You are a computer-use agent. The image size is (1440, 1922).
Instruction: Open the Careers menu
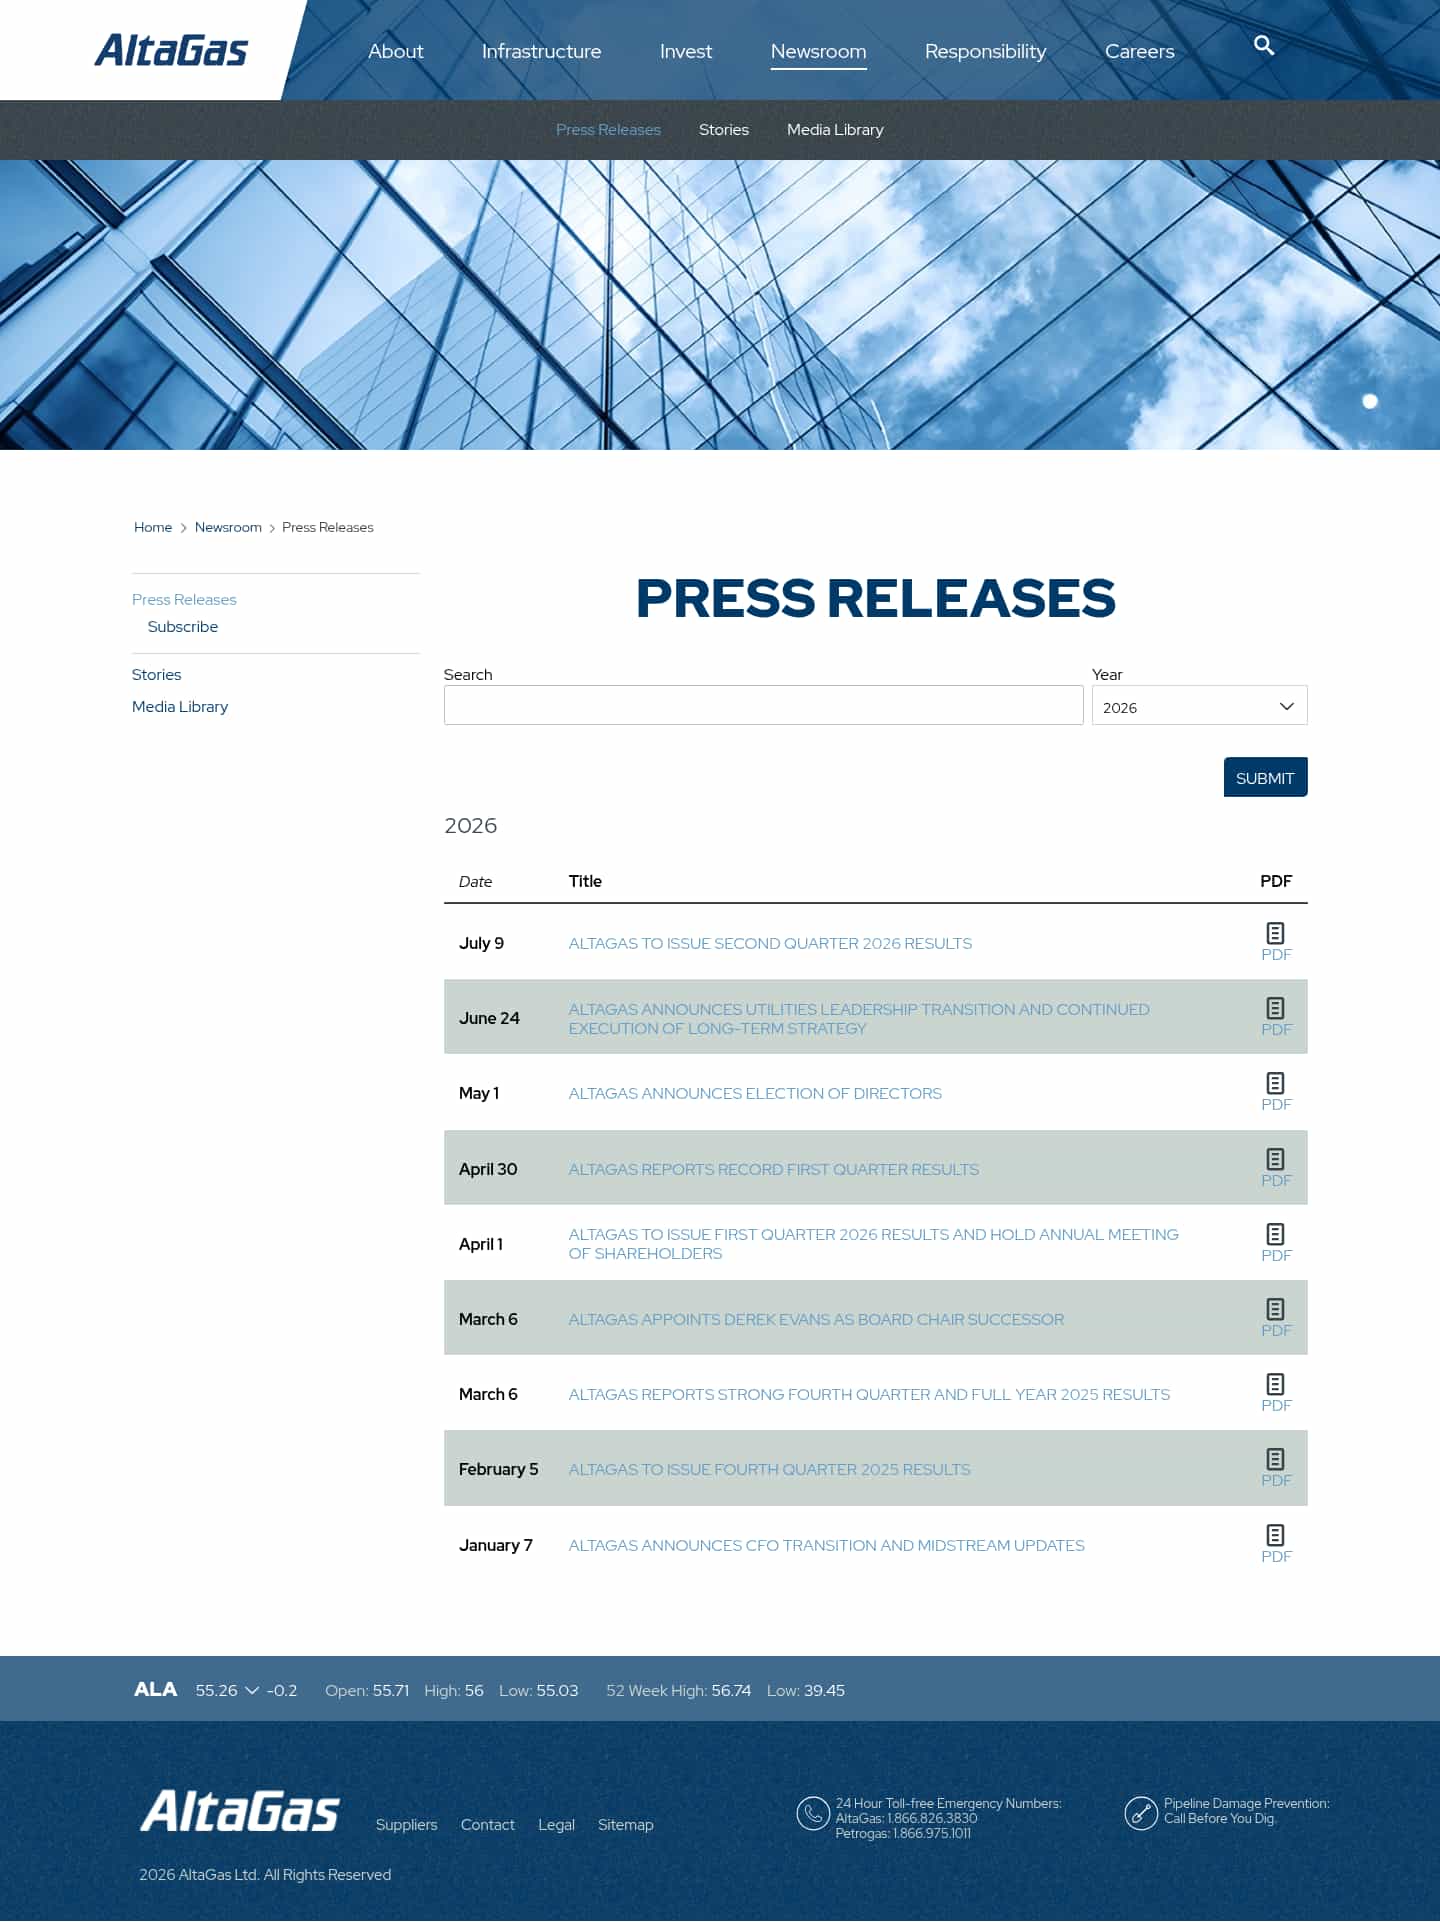point(1139,51)
